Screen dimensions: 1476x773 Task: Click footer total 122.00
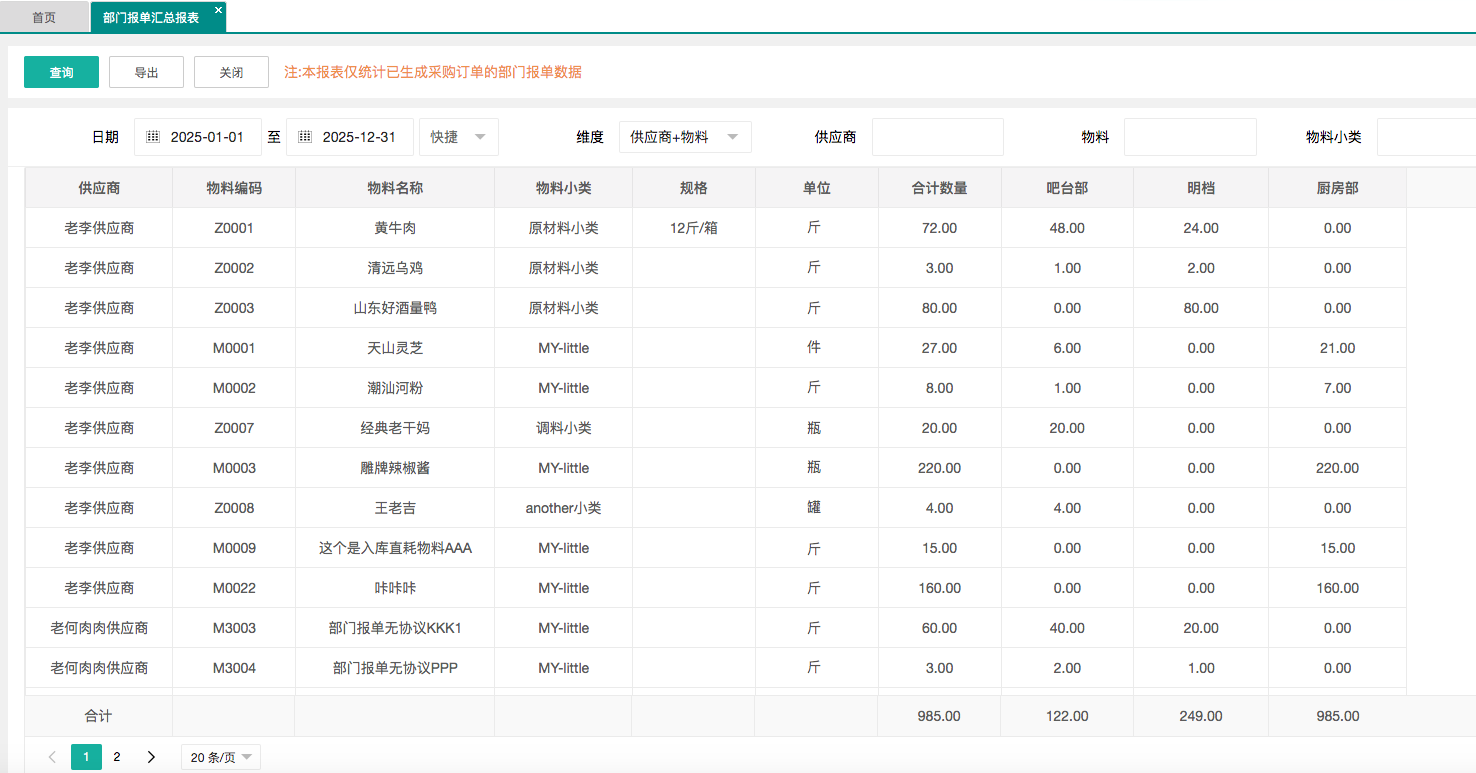pos(1067,716)
